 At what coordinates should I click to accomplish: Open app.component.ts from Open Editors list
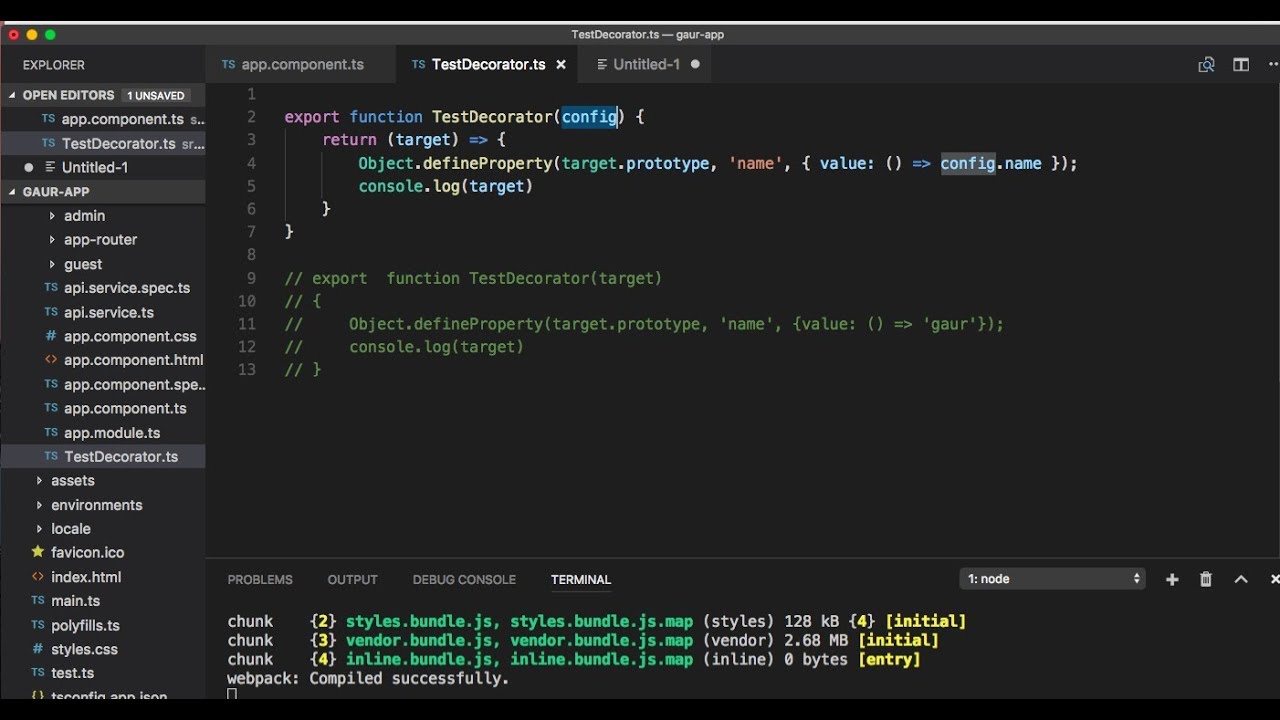(103, 119)
